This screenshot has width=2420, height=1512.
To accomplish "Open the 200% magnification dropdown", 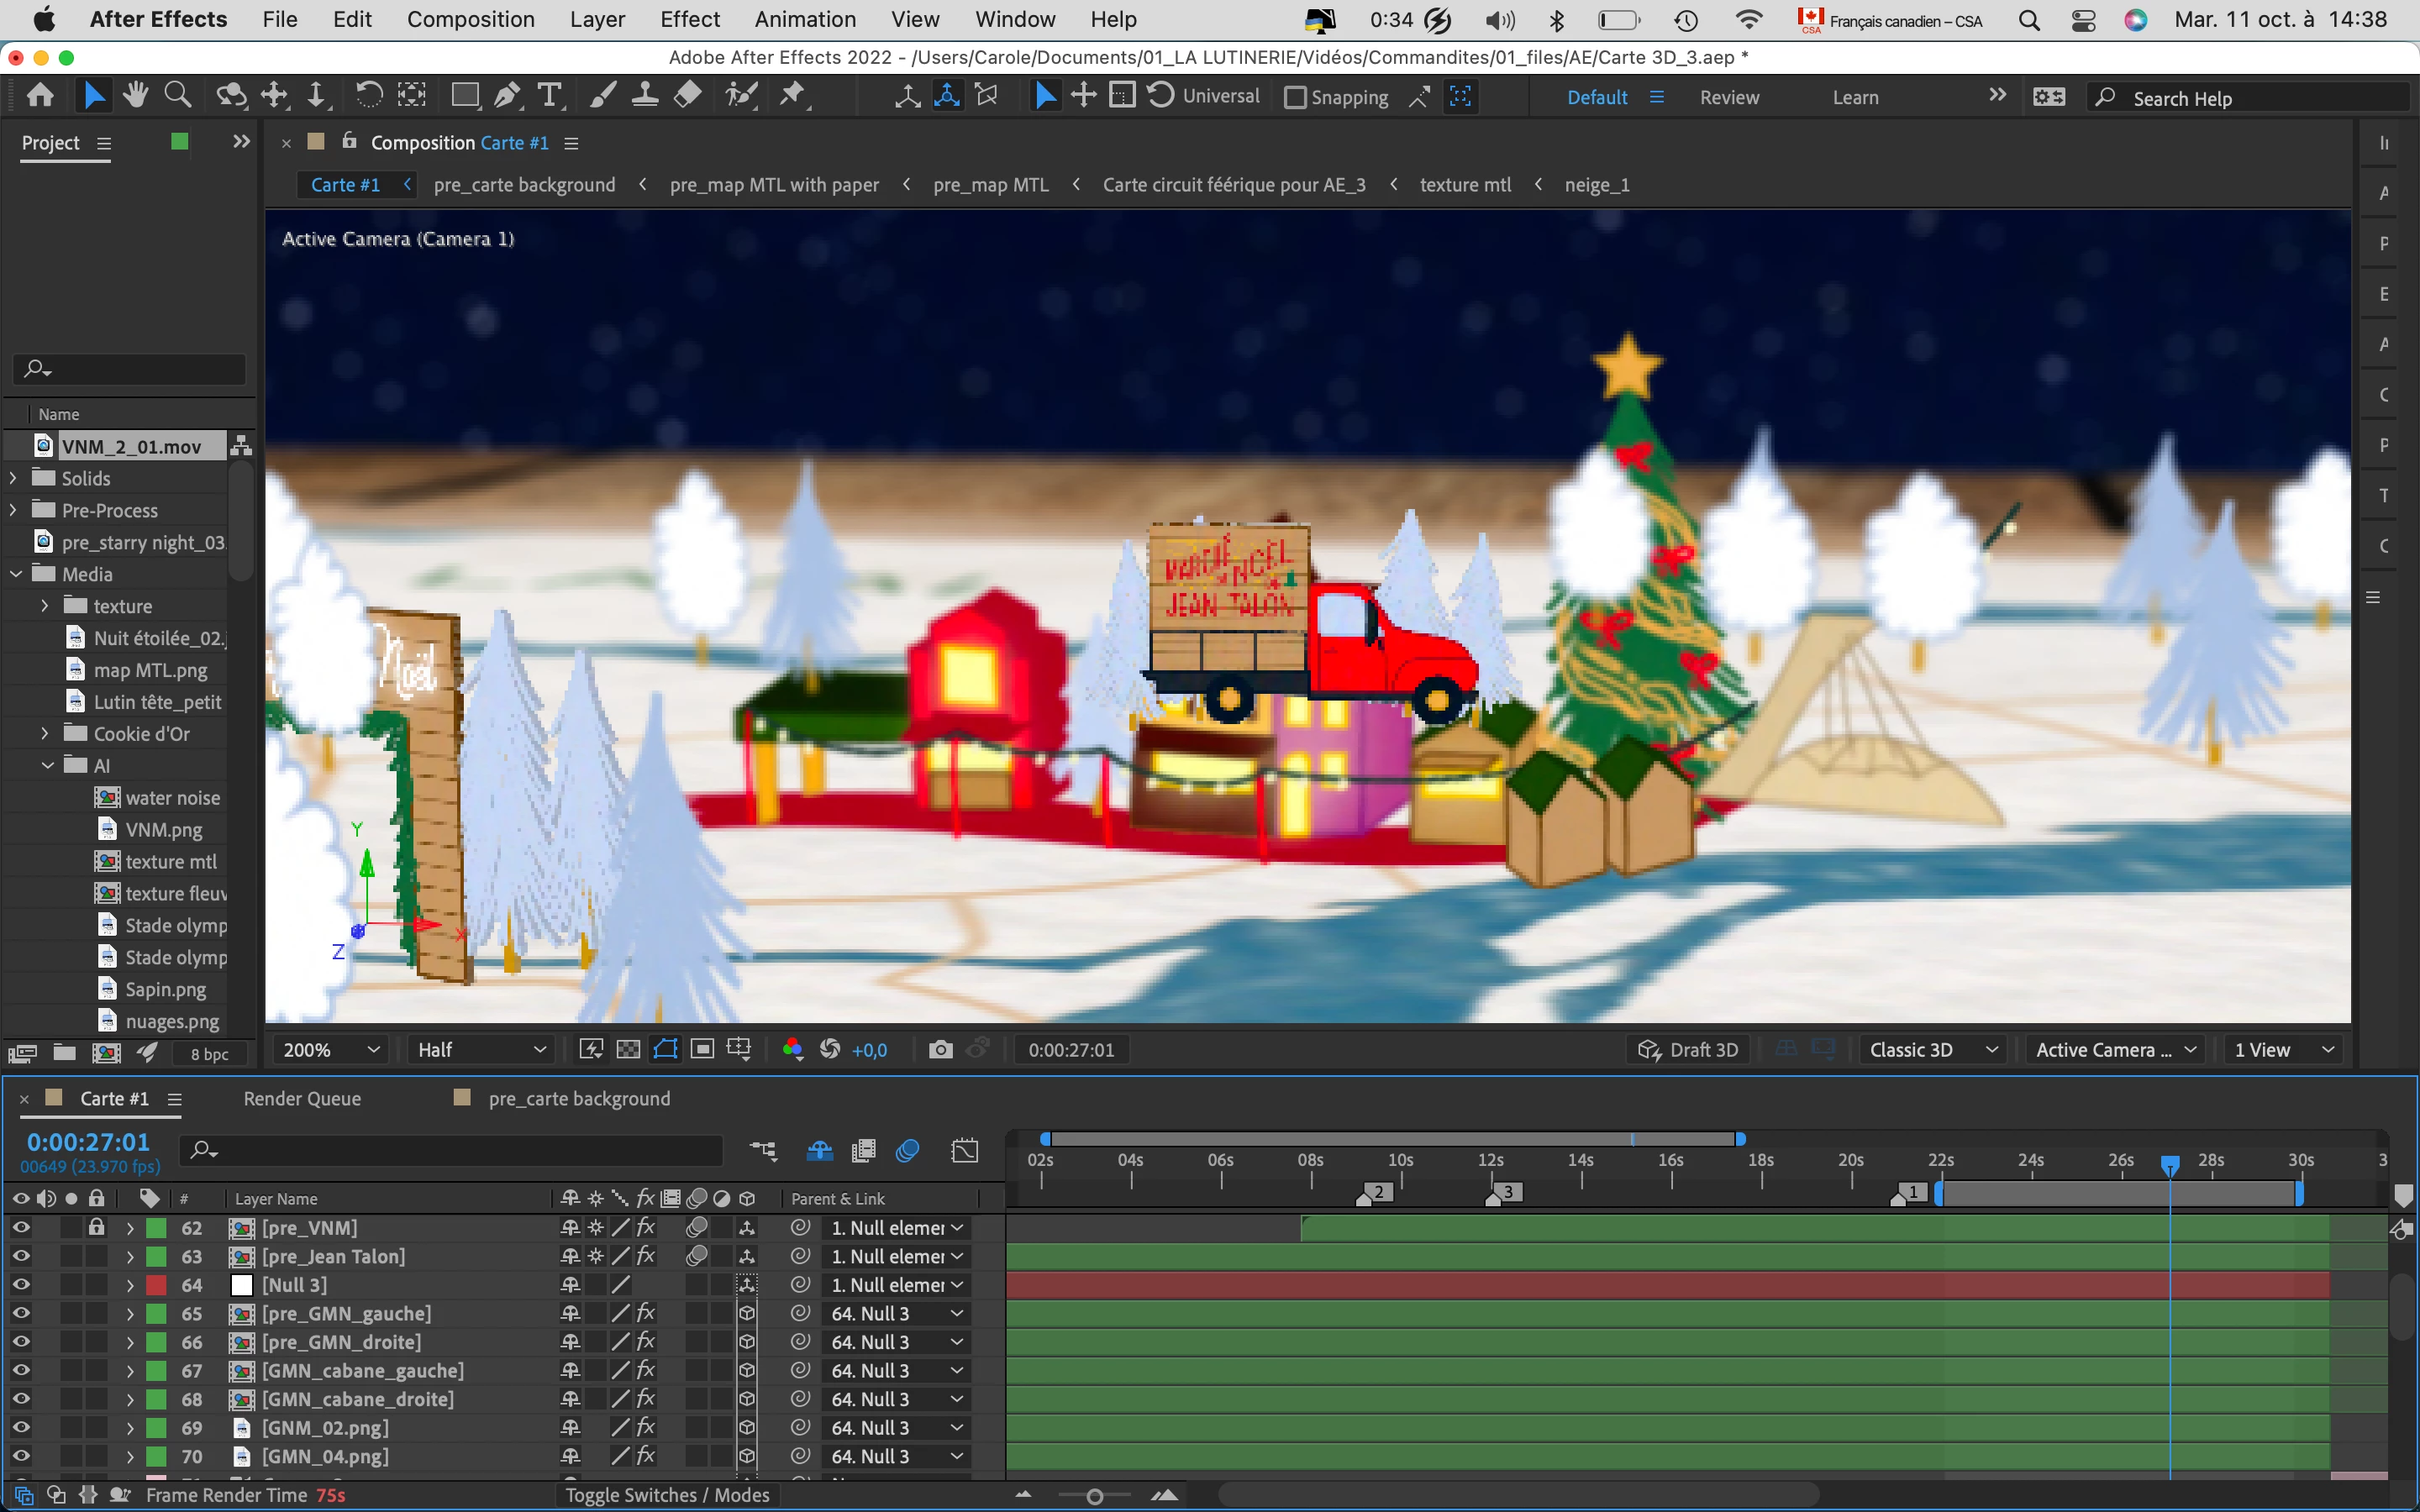I will 331,1050.
